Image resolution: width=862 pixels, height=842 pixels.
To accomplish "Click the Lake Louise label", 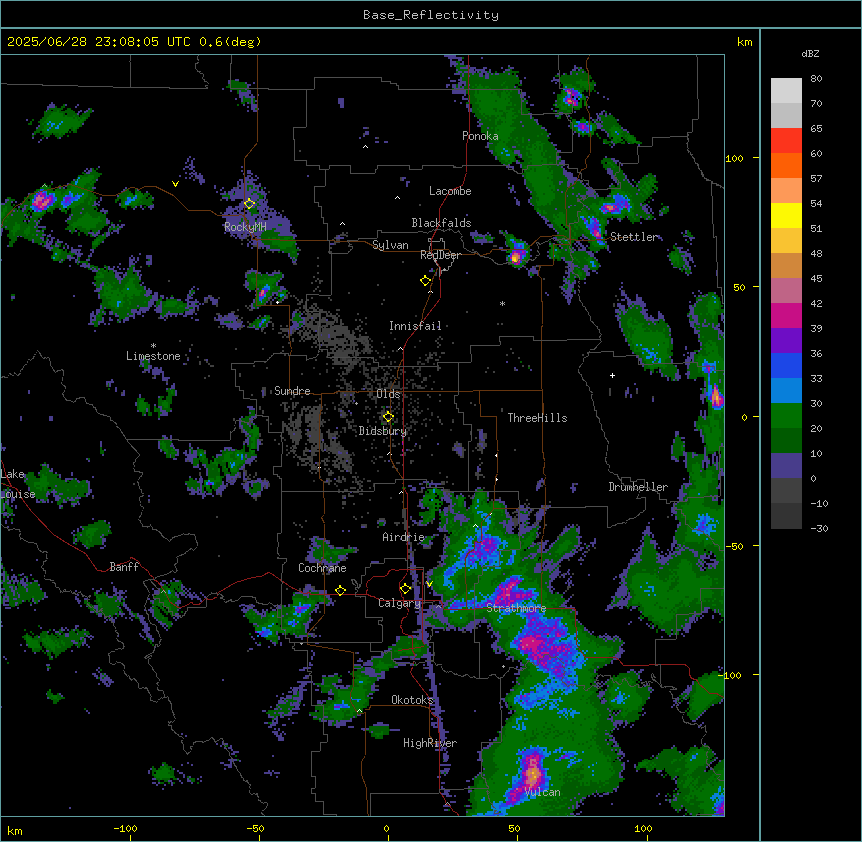I will click(17, 484).
